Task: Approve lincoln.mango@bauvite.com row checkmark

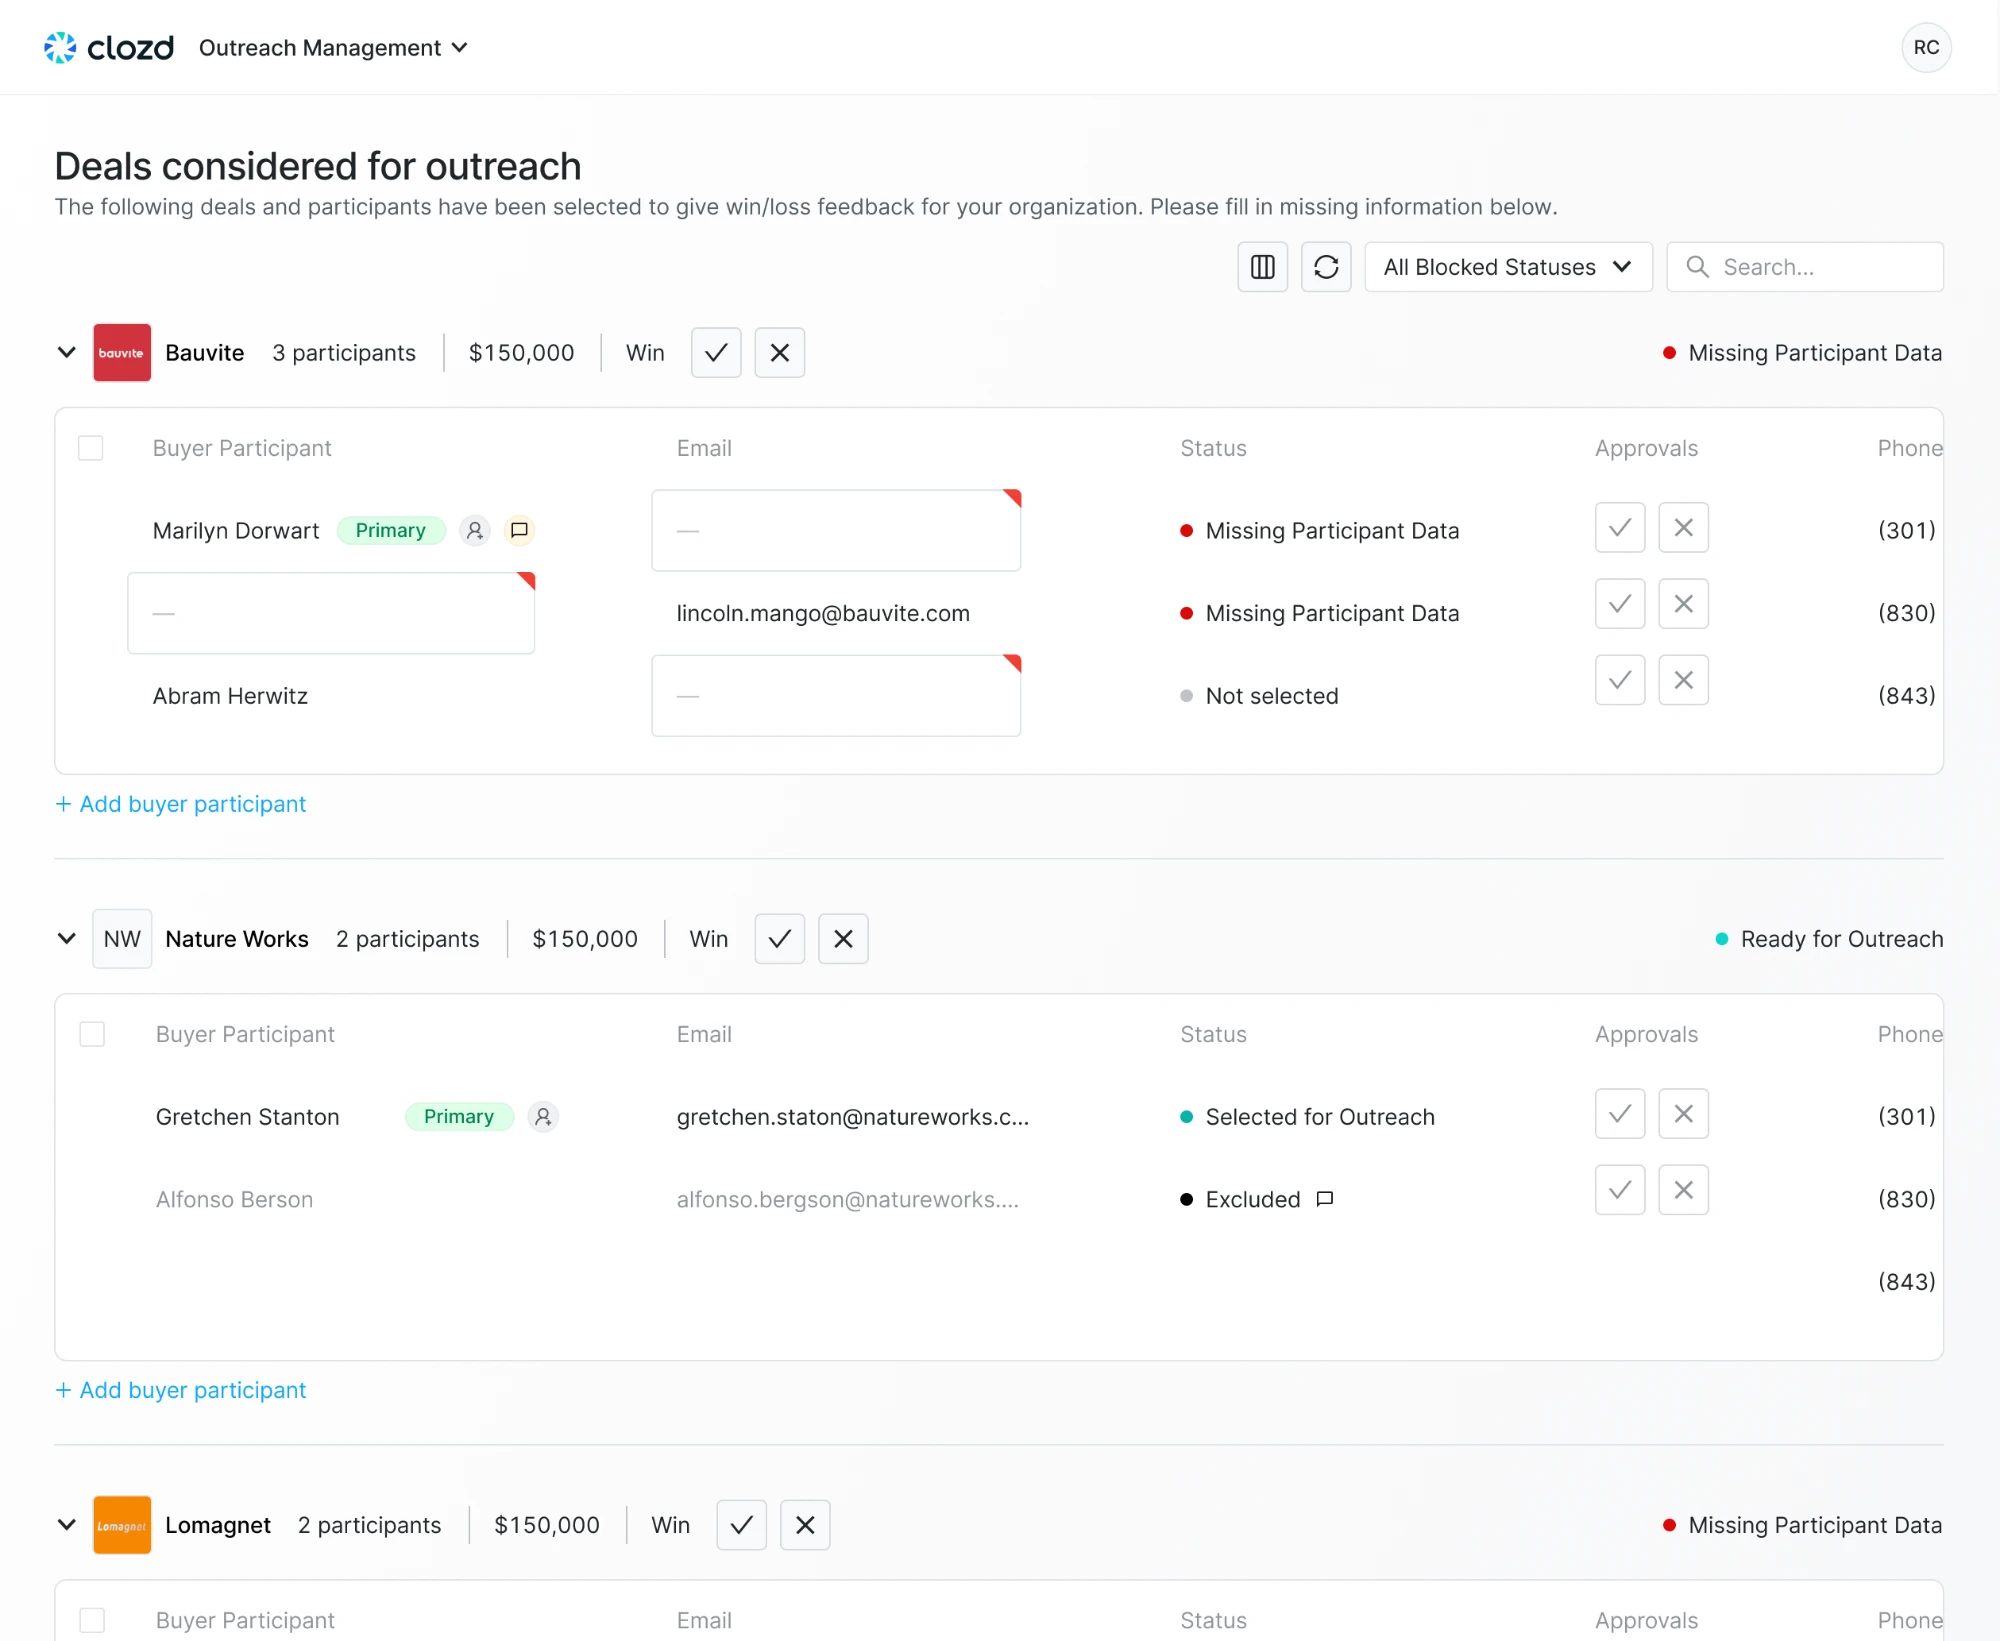Action: 1620,604
